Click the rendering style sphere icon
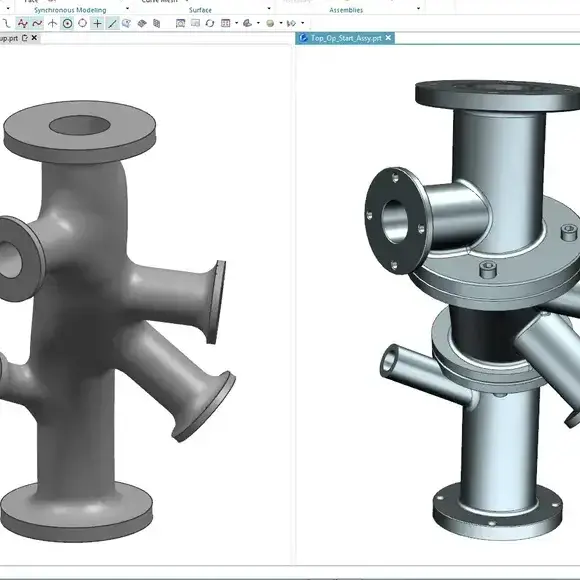The width and height of the screenshot is (580, 580). coord(270,23)
